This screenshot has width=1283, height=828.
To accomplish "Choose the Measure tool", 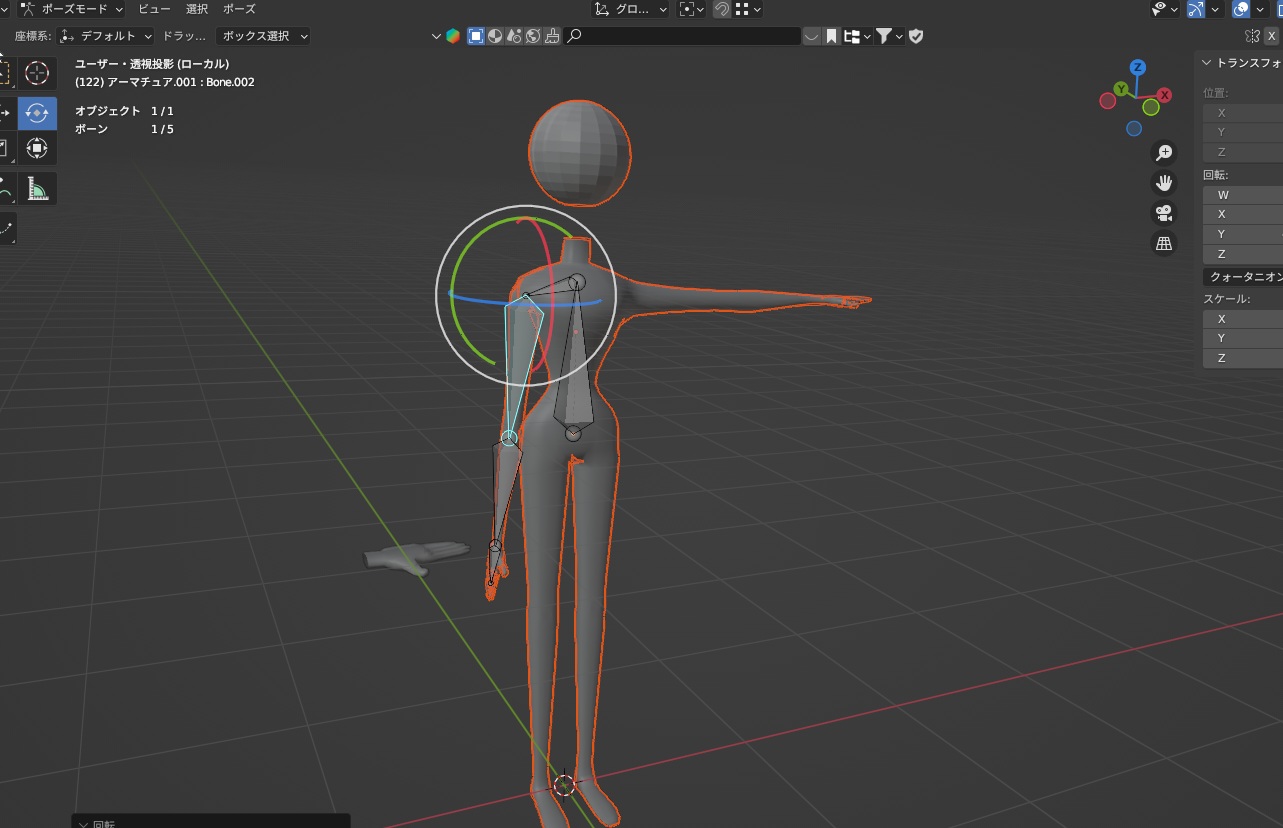I will click(x=36, y=188).
